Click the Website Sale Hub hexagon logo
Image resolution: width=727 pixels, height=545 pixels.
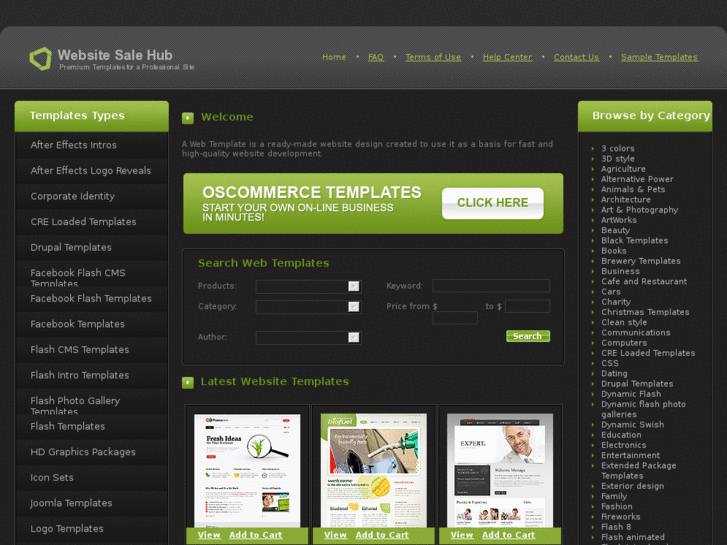click(x=40, y=58)
